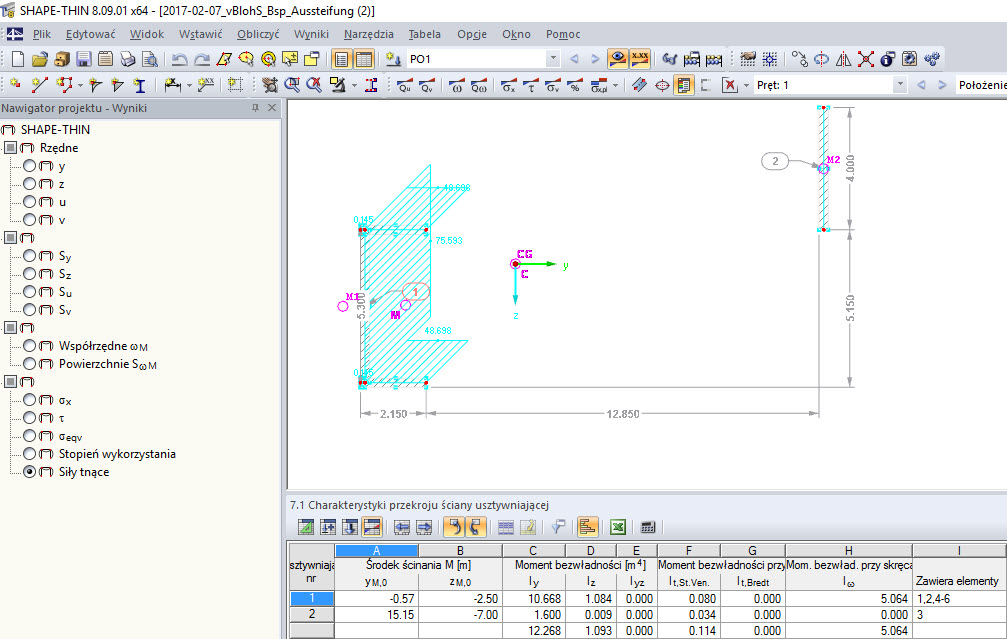Open the PO1 load case dropdown

point(553,58)
